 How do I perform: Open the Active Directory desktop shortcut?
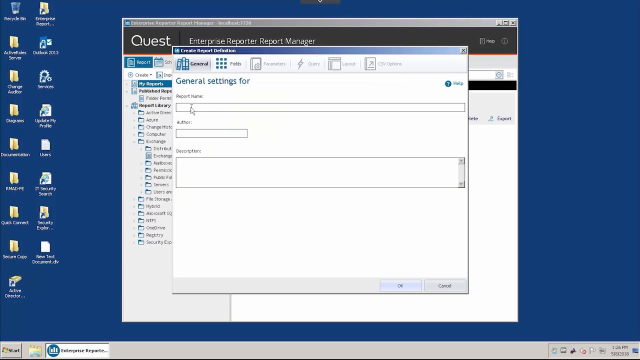coord(15,287)
